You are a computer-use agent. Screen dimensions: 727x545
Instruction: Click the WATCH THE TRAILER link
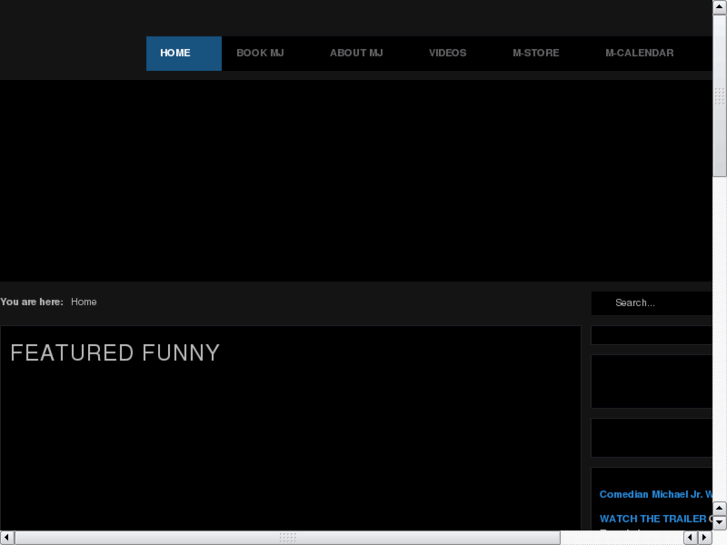[x=655, y=519]
